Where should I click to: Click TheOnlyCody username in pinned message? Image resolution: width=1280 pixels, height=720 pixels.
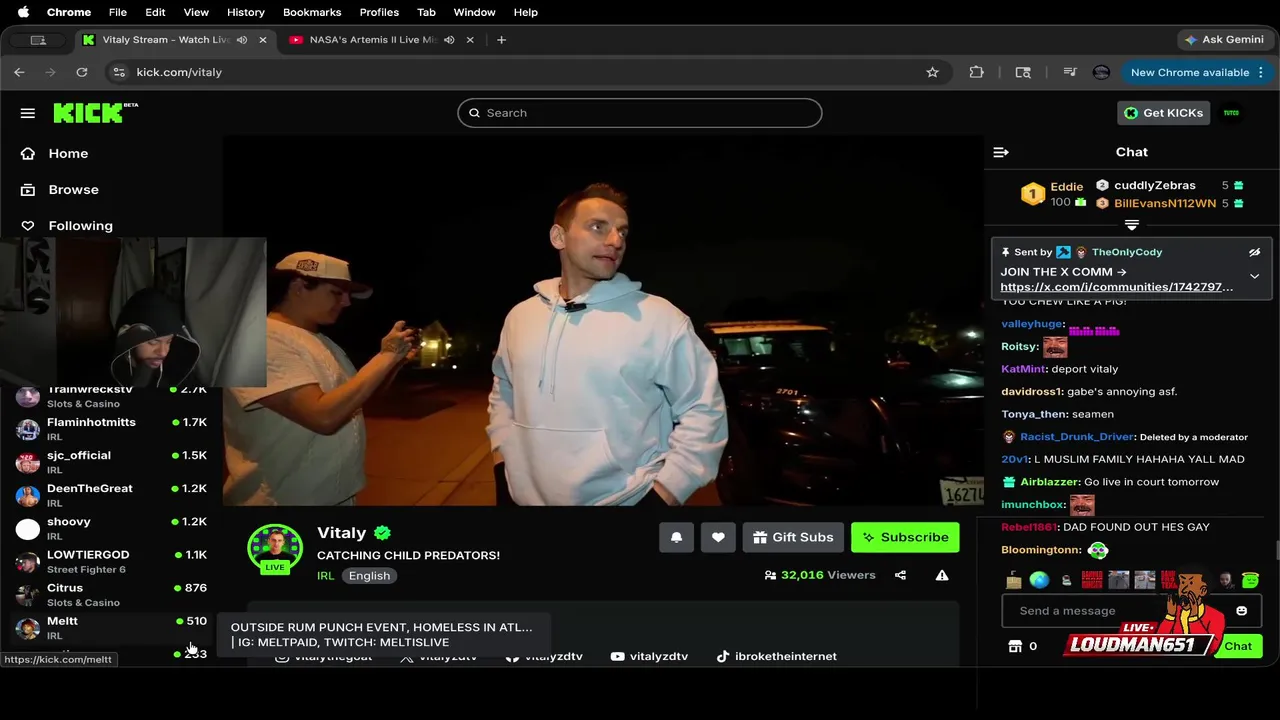1126,252
